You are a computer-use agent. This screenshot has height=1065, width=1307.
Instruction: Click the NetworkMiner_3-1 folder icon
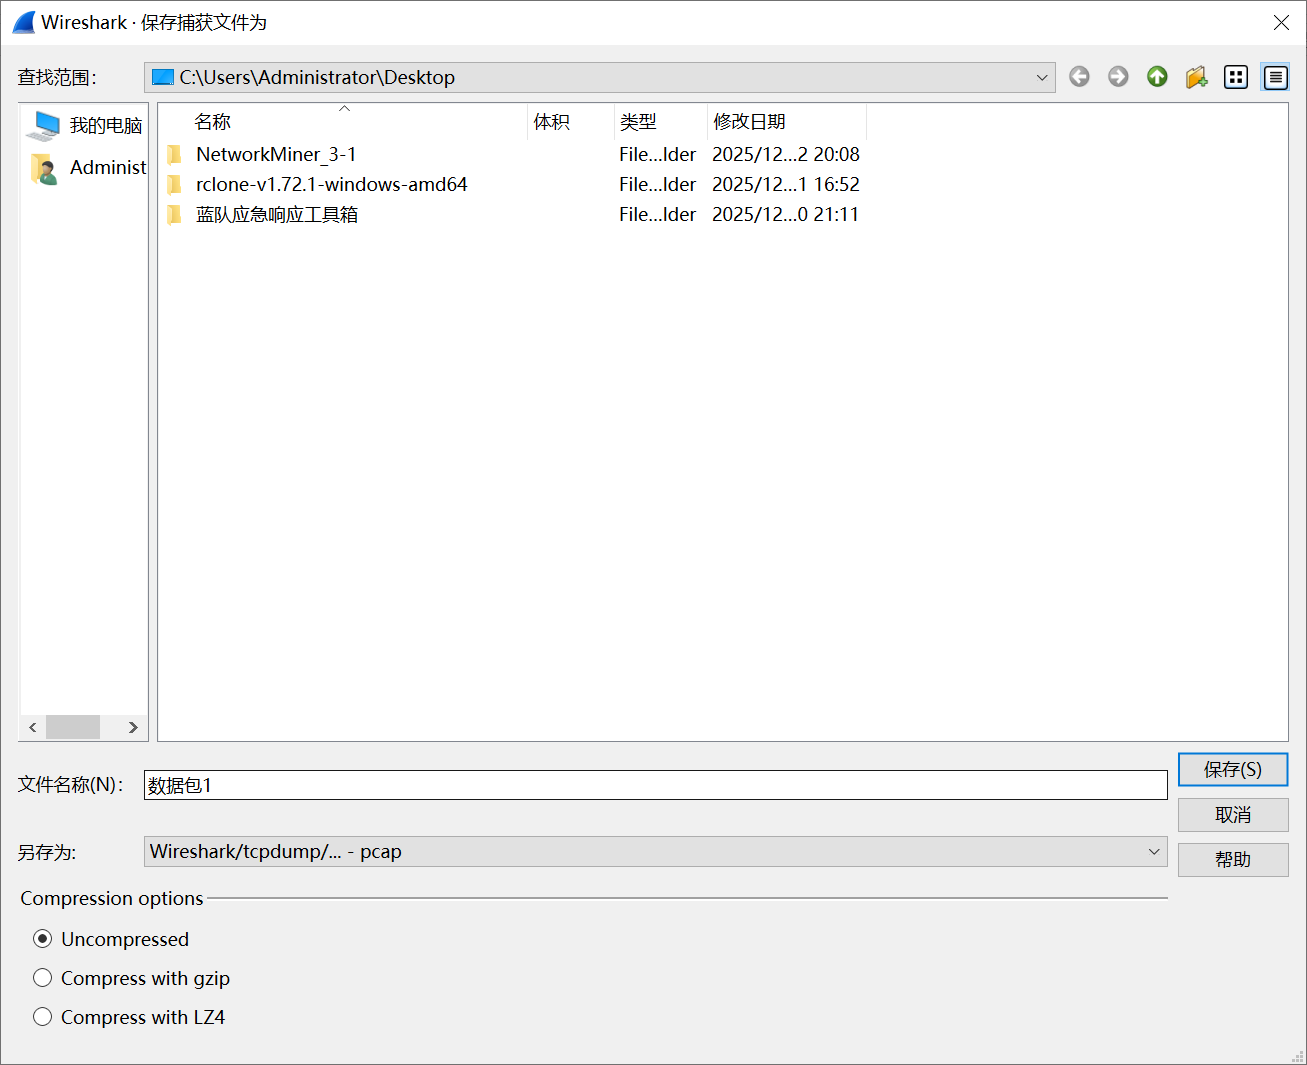(175, 154)
